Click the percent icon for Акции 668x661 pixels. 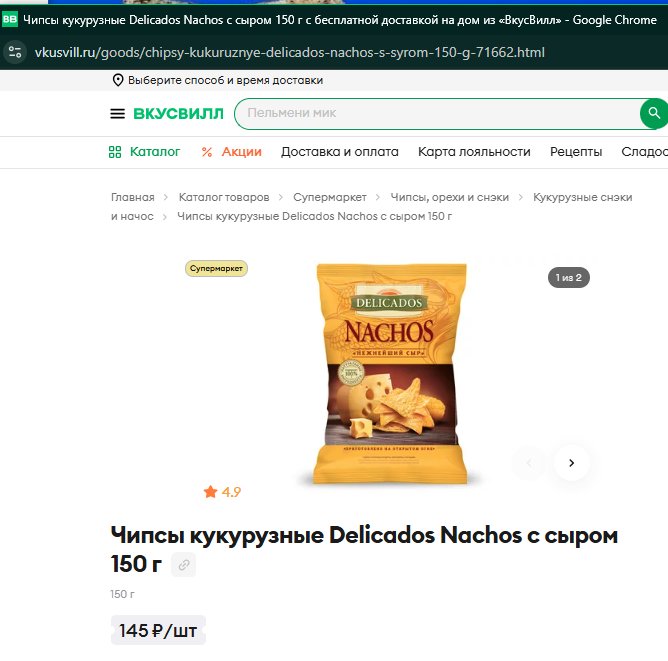tap(207, 152)
